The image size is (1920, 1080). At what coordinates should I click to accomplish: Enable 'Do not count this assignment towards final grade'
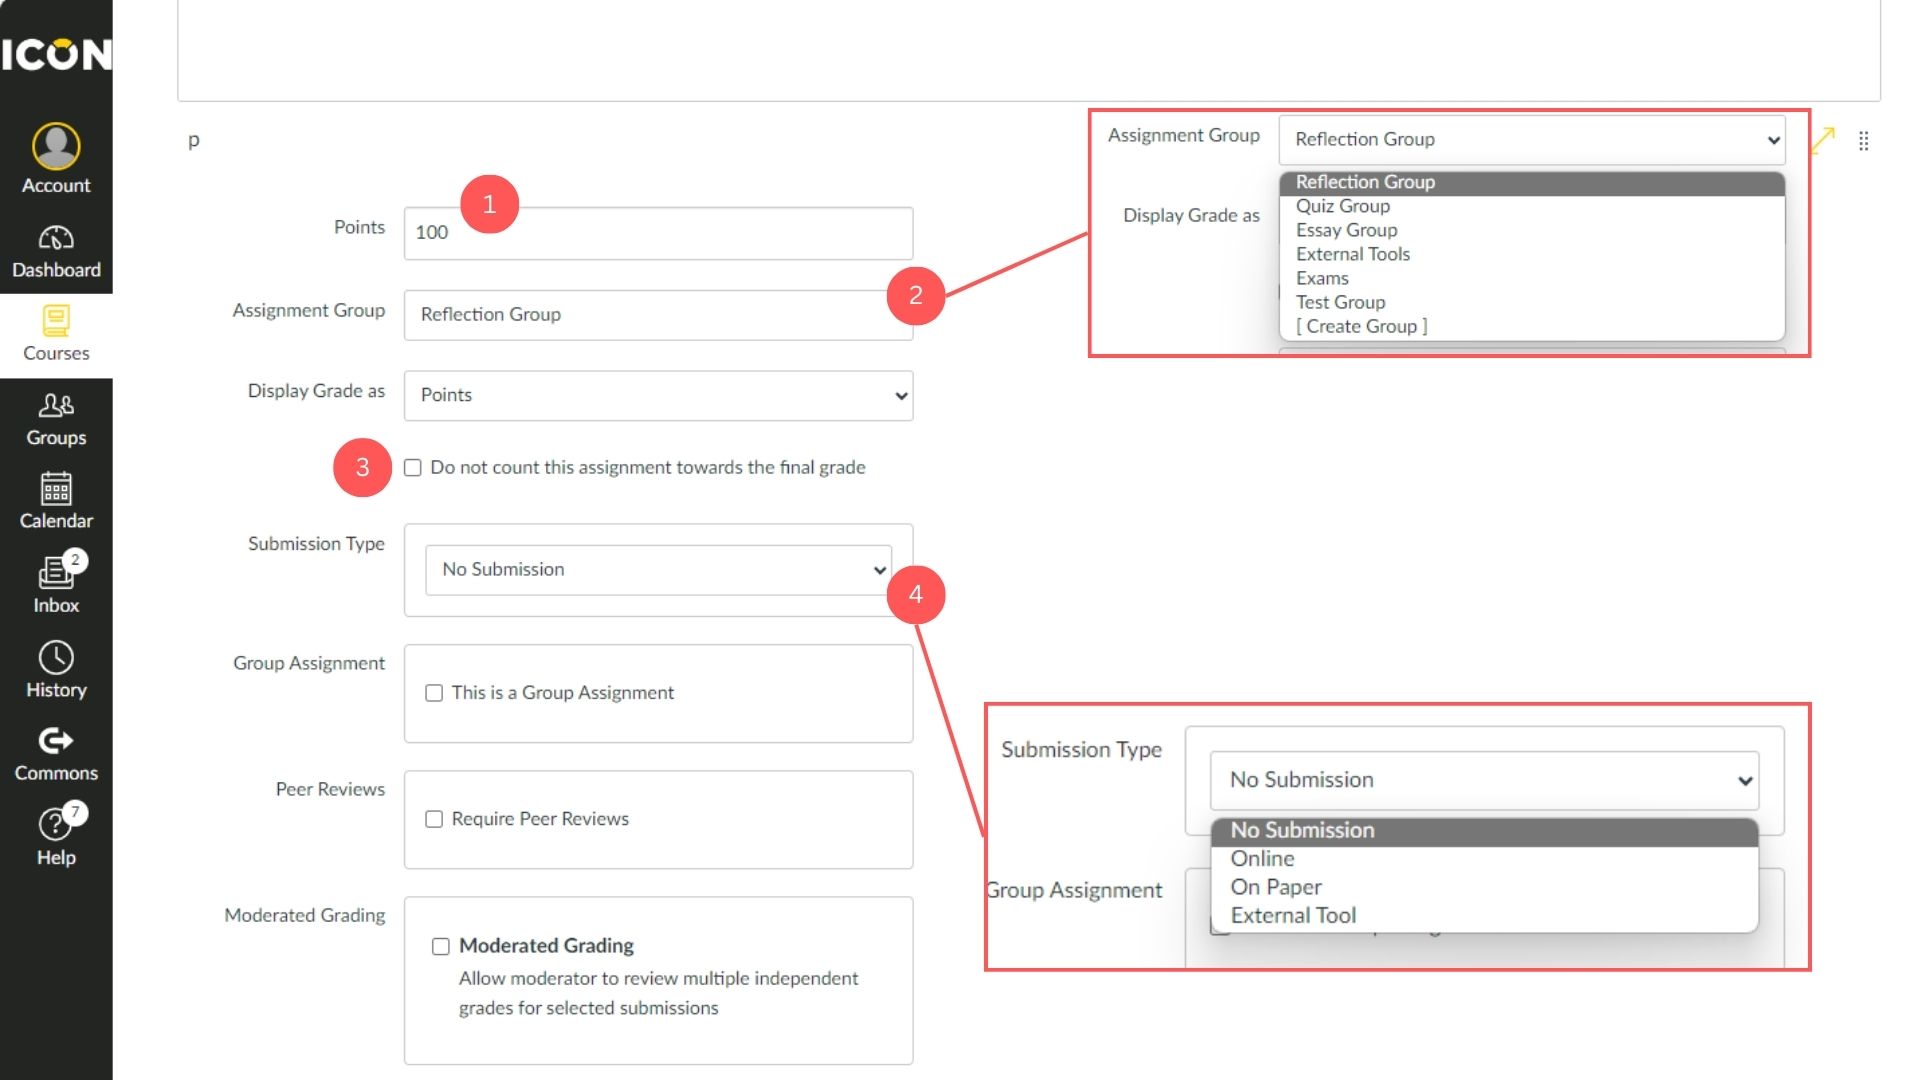[413, 467]
